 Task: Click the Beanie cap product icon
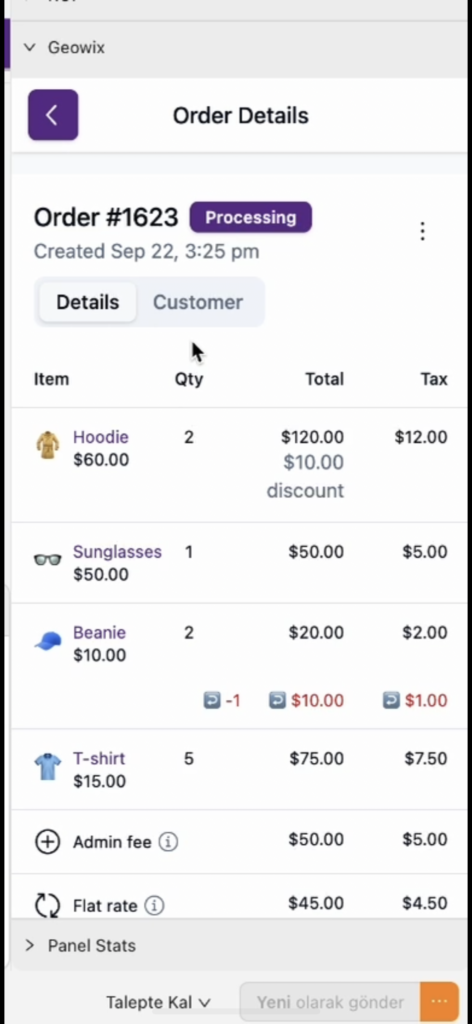tap(48, 641)
